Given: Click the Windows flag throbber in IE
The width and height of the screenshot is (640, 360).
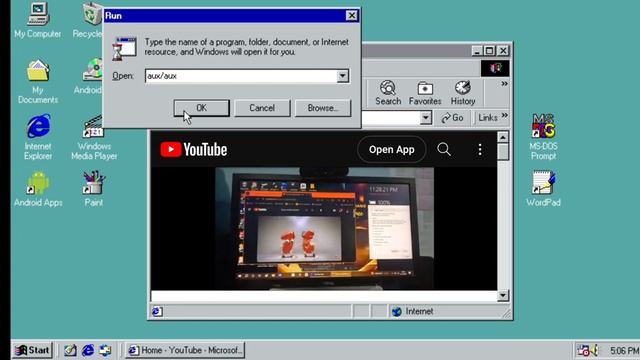Looking at the screenshot, I should tap(495, 68).
